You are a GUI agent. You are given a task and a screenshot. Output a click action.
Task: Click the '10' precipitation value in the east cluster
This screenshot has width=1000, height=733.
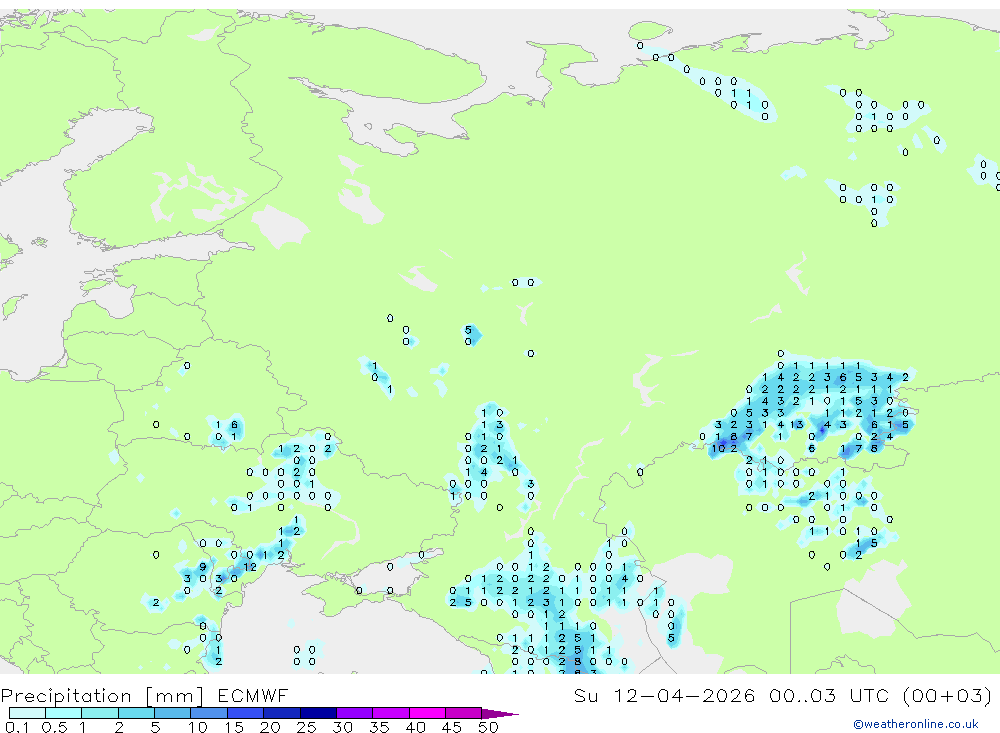click(719, 448)
